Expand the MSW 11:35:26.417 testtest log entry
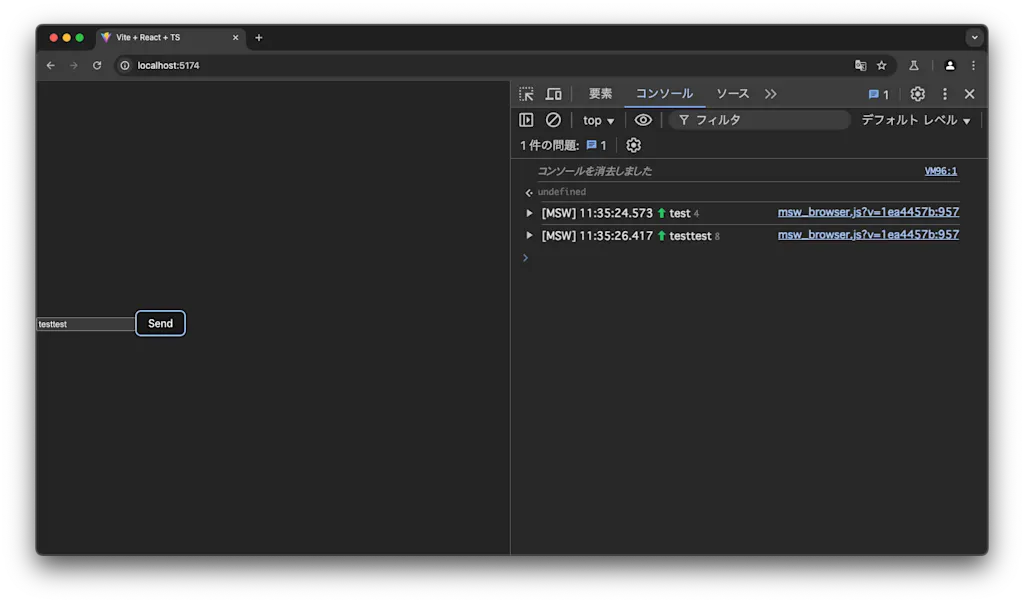 [x=529, y=235]
